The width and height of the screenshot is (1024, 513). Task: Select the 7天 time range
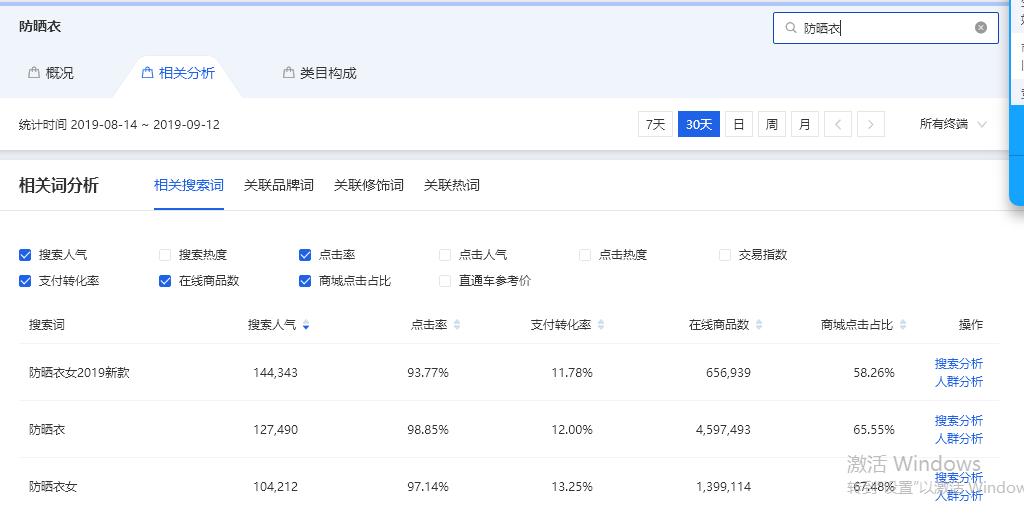point(655,124)
